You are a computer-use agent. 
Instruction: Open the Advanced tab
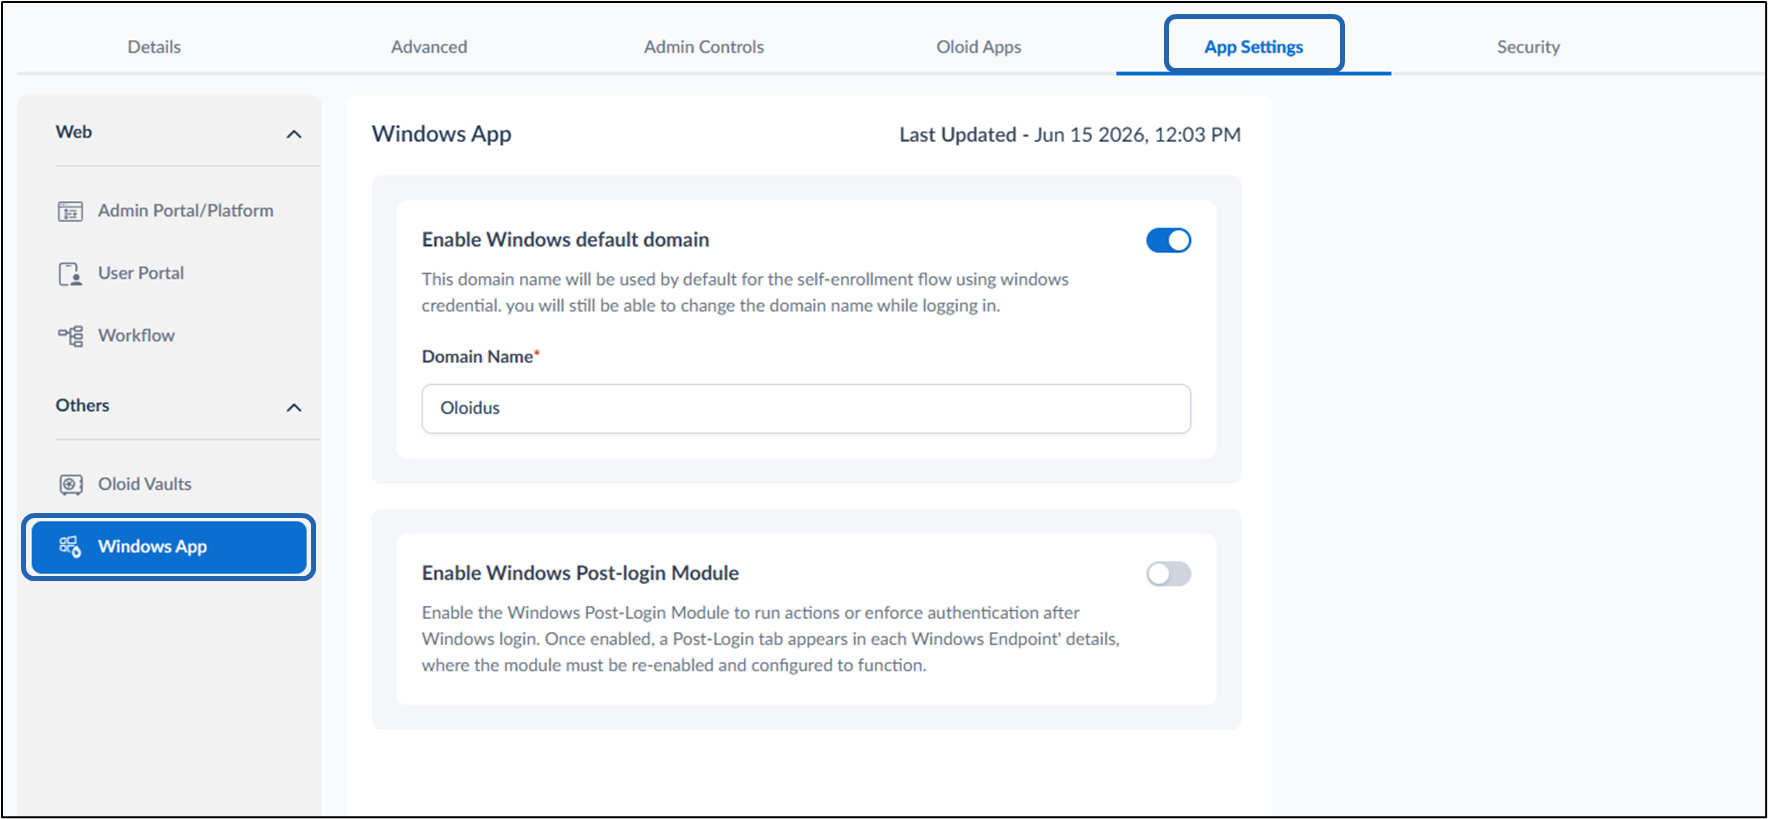429,47
